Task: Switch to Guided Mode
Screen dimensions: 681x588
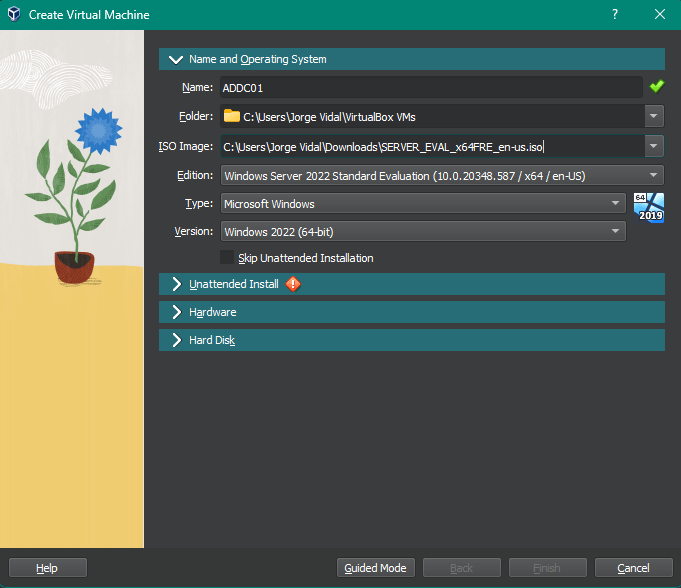Action: [376, 568]
